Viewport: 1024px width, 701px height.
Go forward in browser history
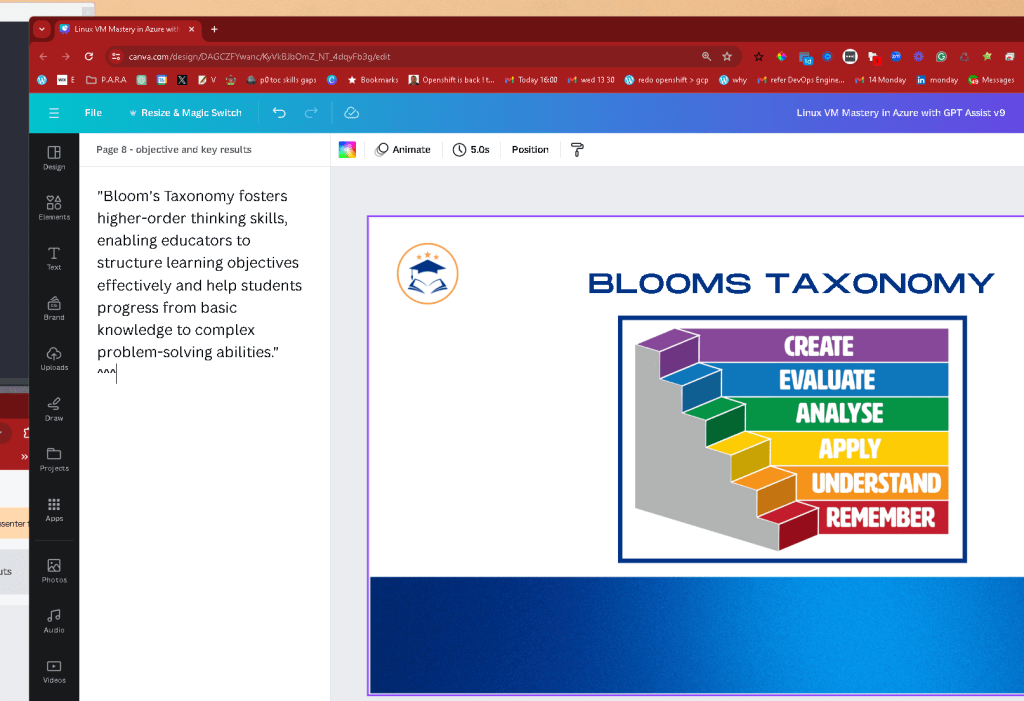66,57
